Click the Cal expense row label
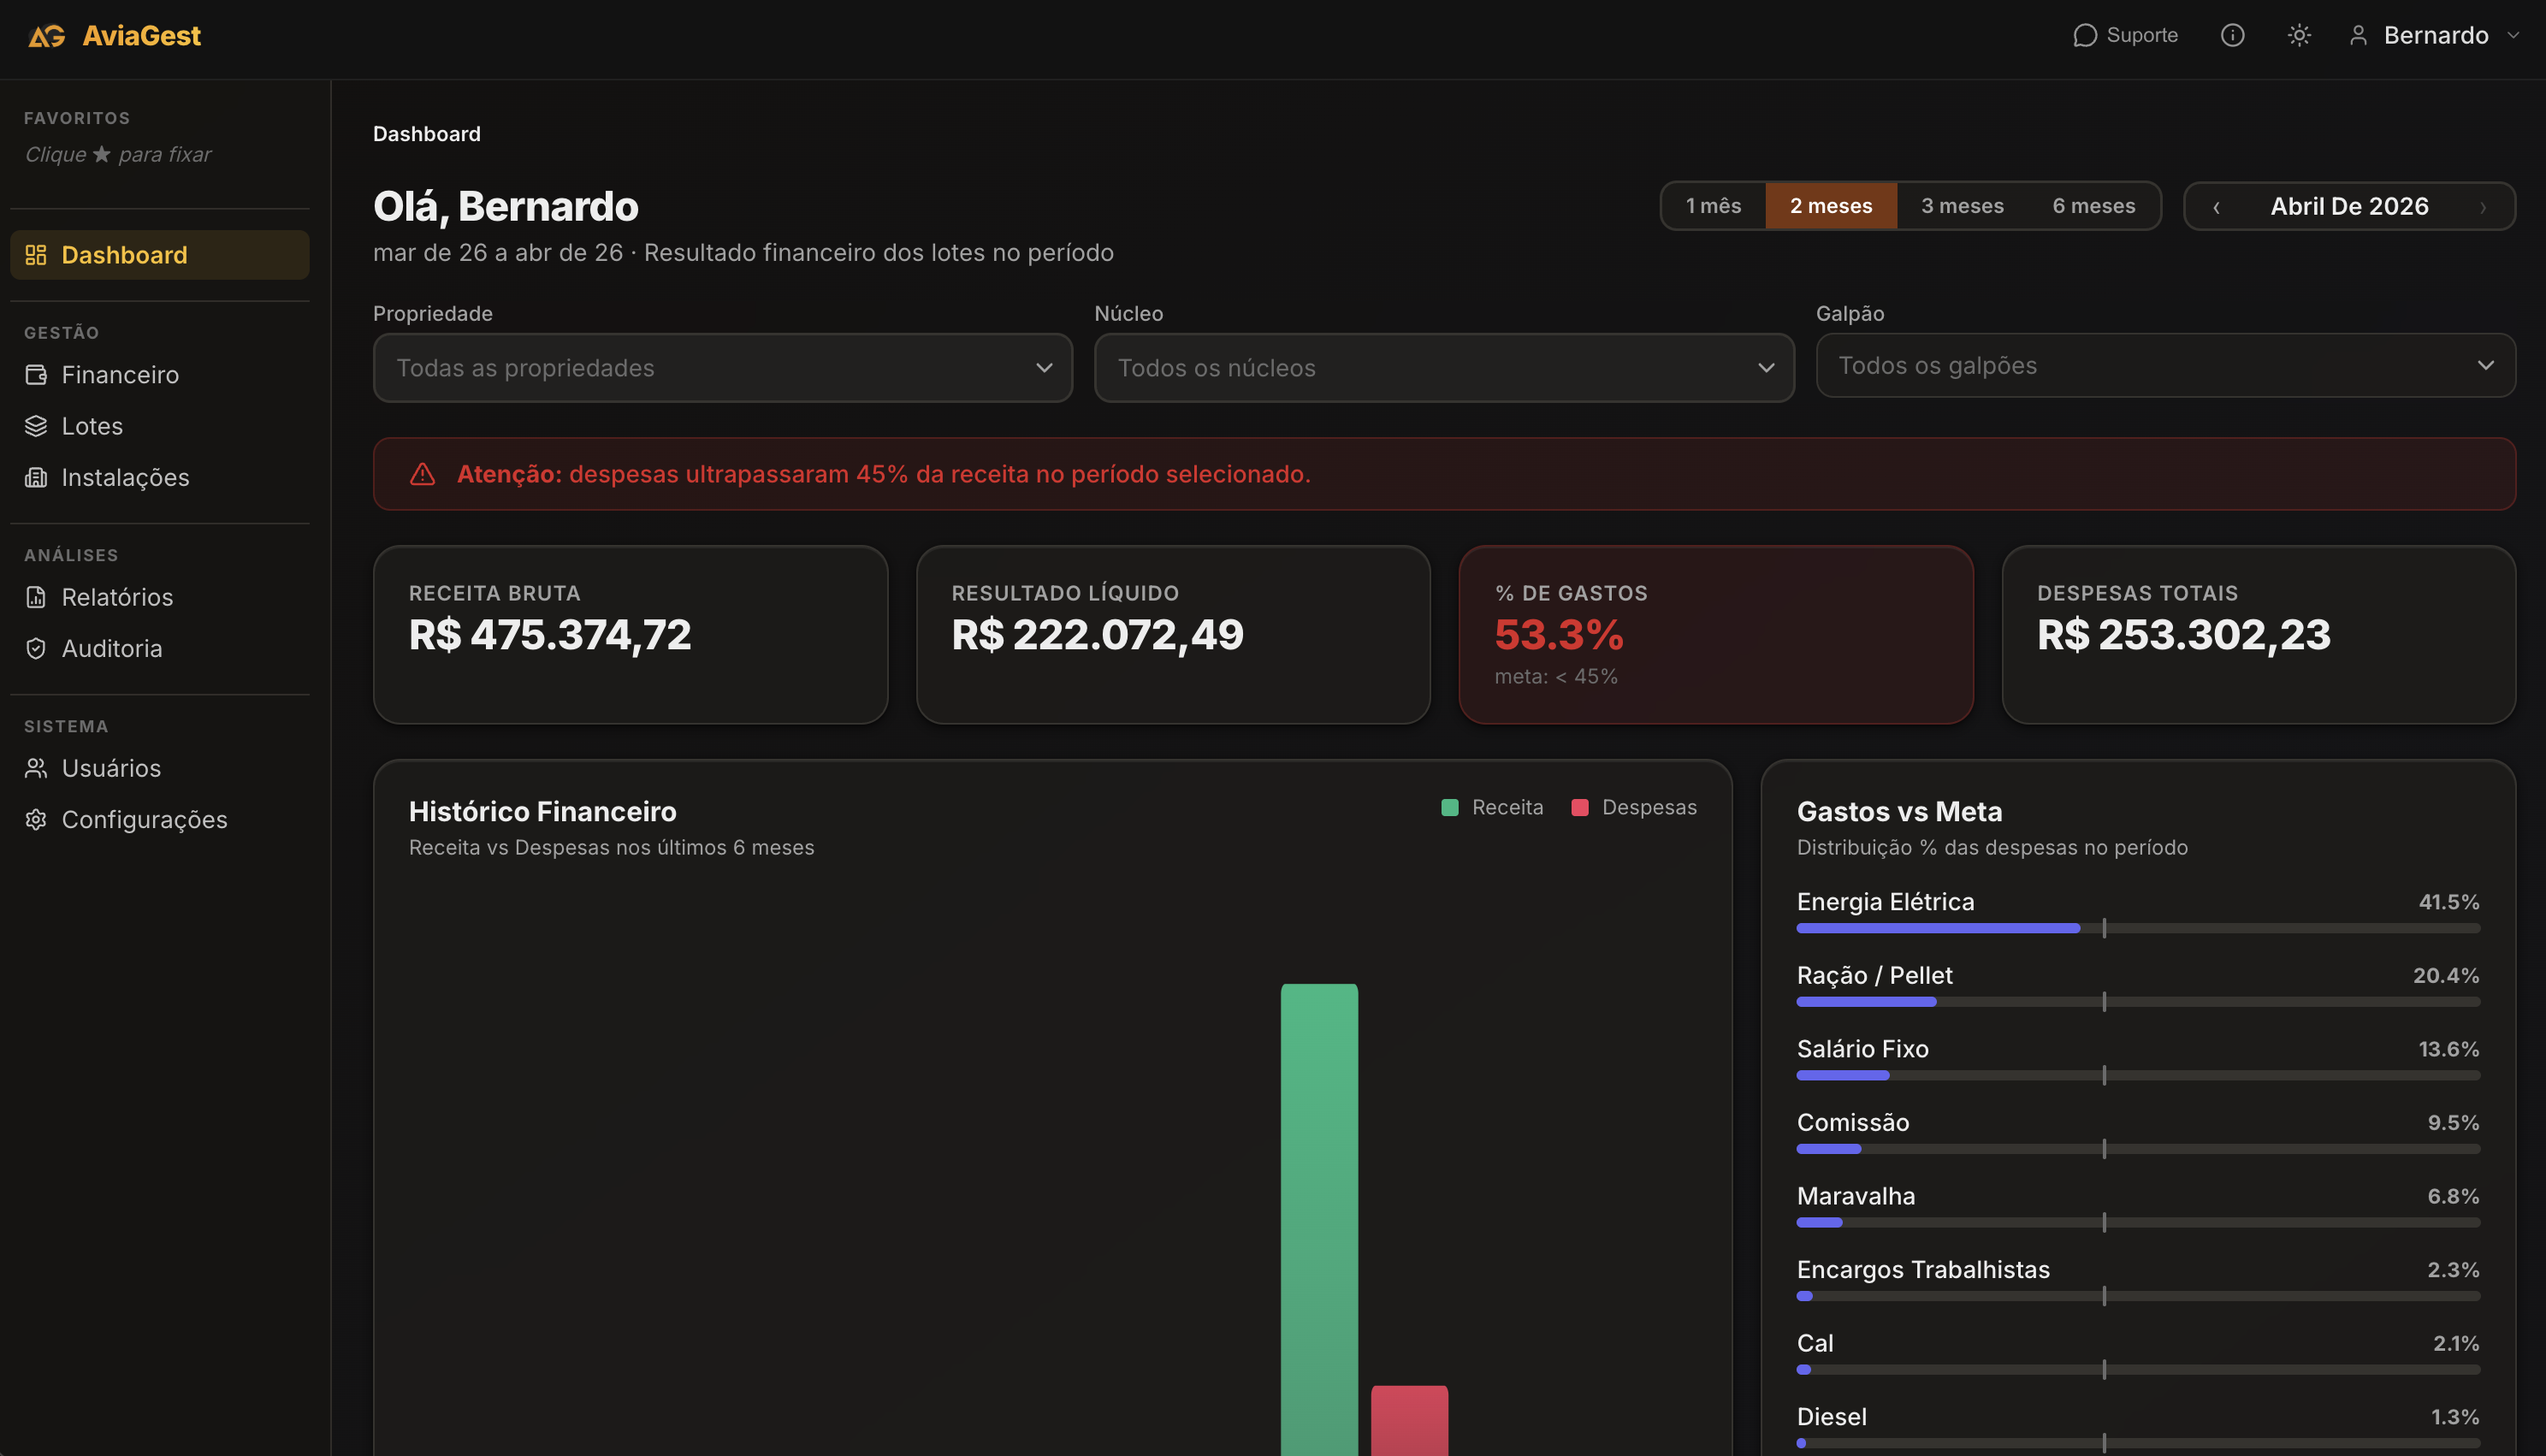 click(x=1815, y=1343)
